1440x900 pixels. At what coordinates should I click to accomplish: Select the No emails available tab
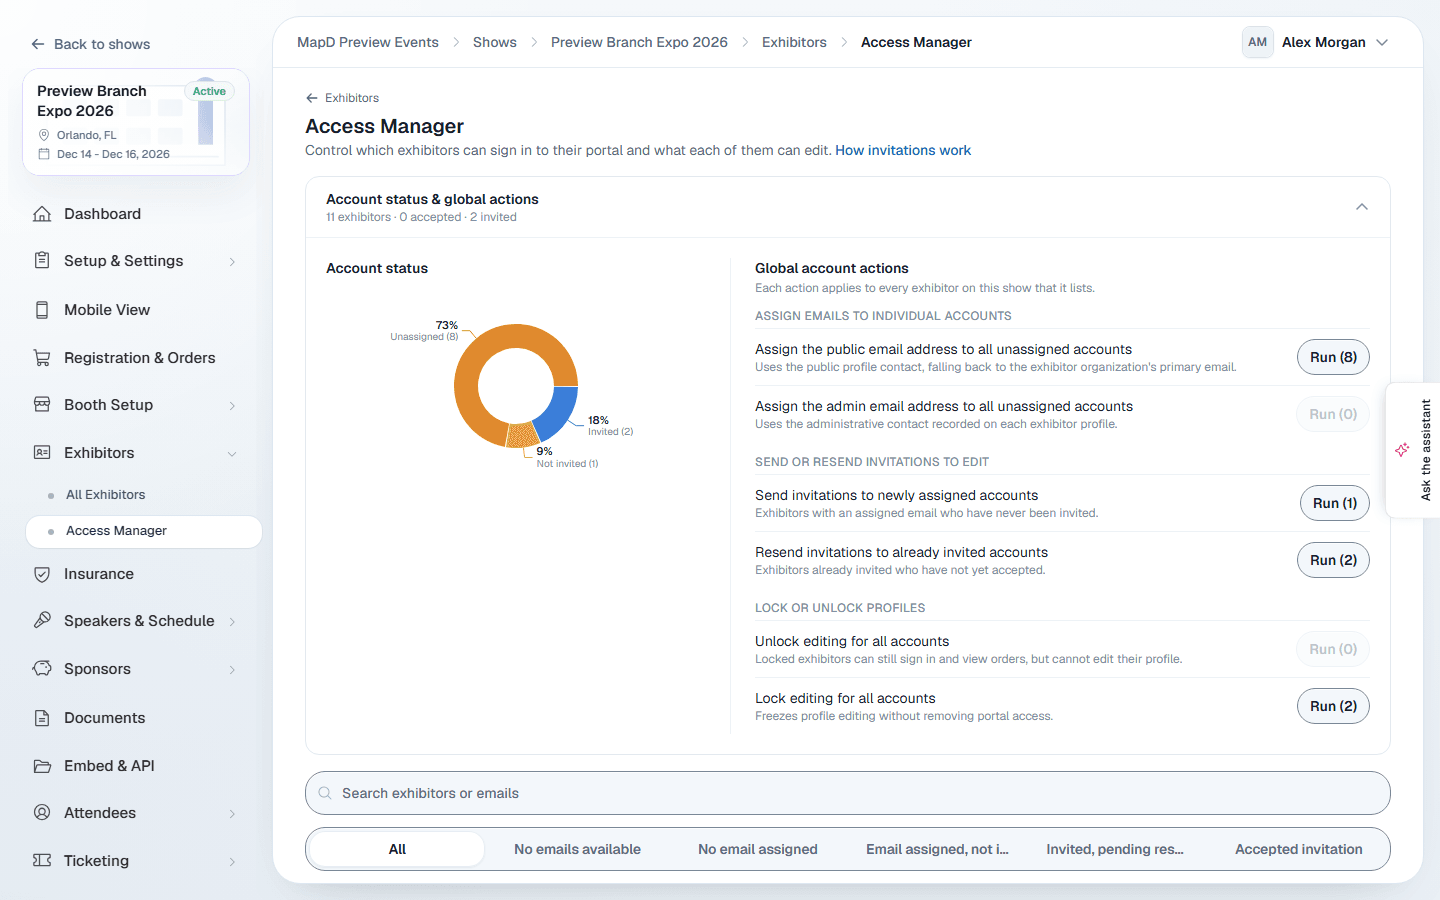click(577, 849)
